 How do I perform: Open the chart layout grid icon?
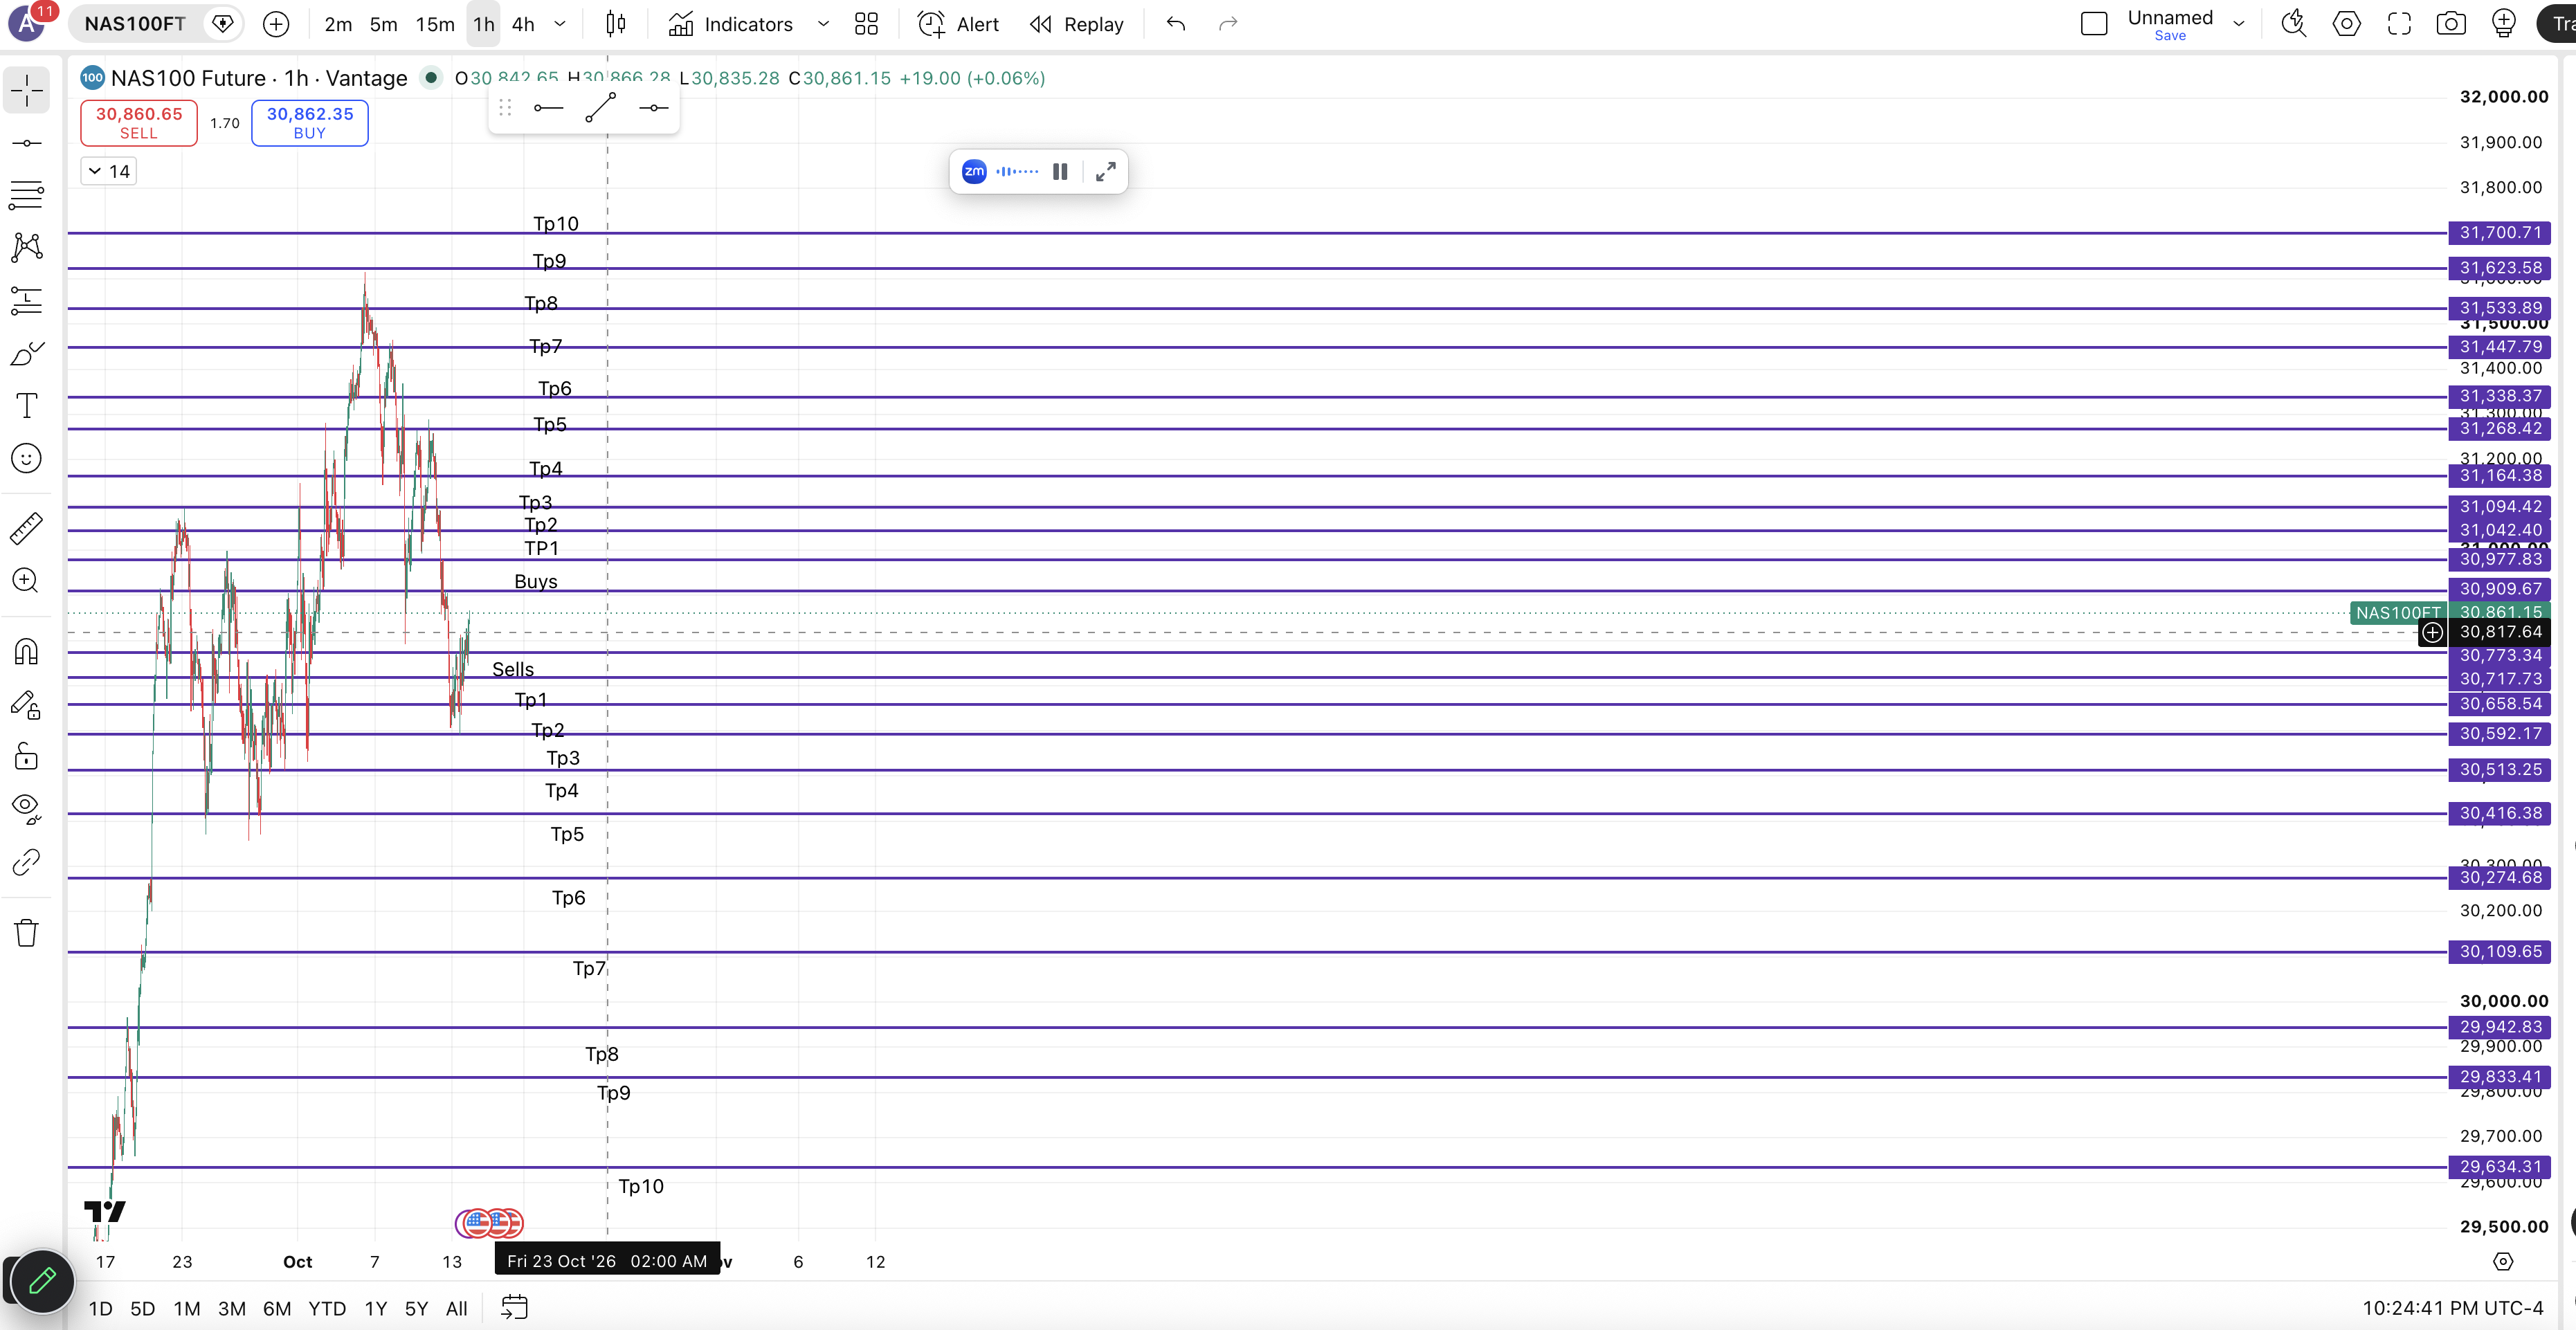[866, 24]
